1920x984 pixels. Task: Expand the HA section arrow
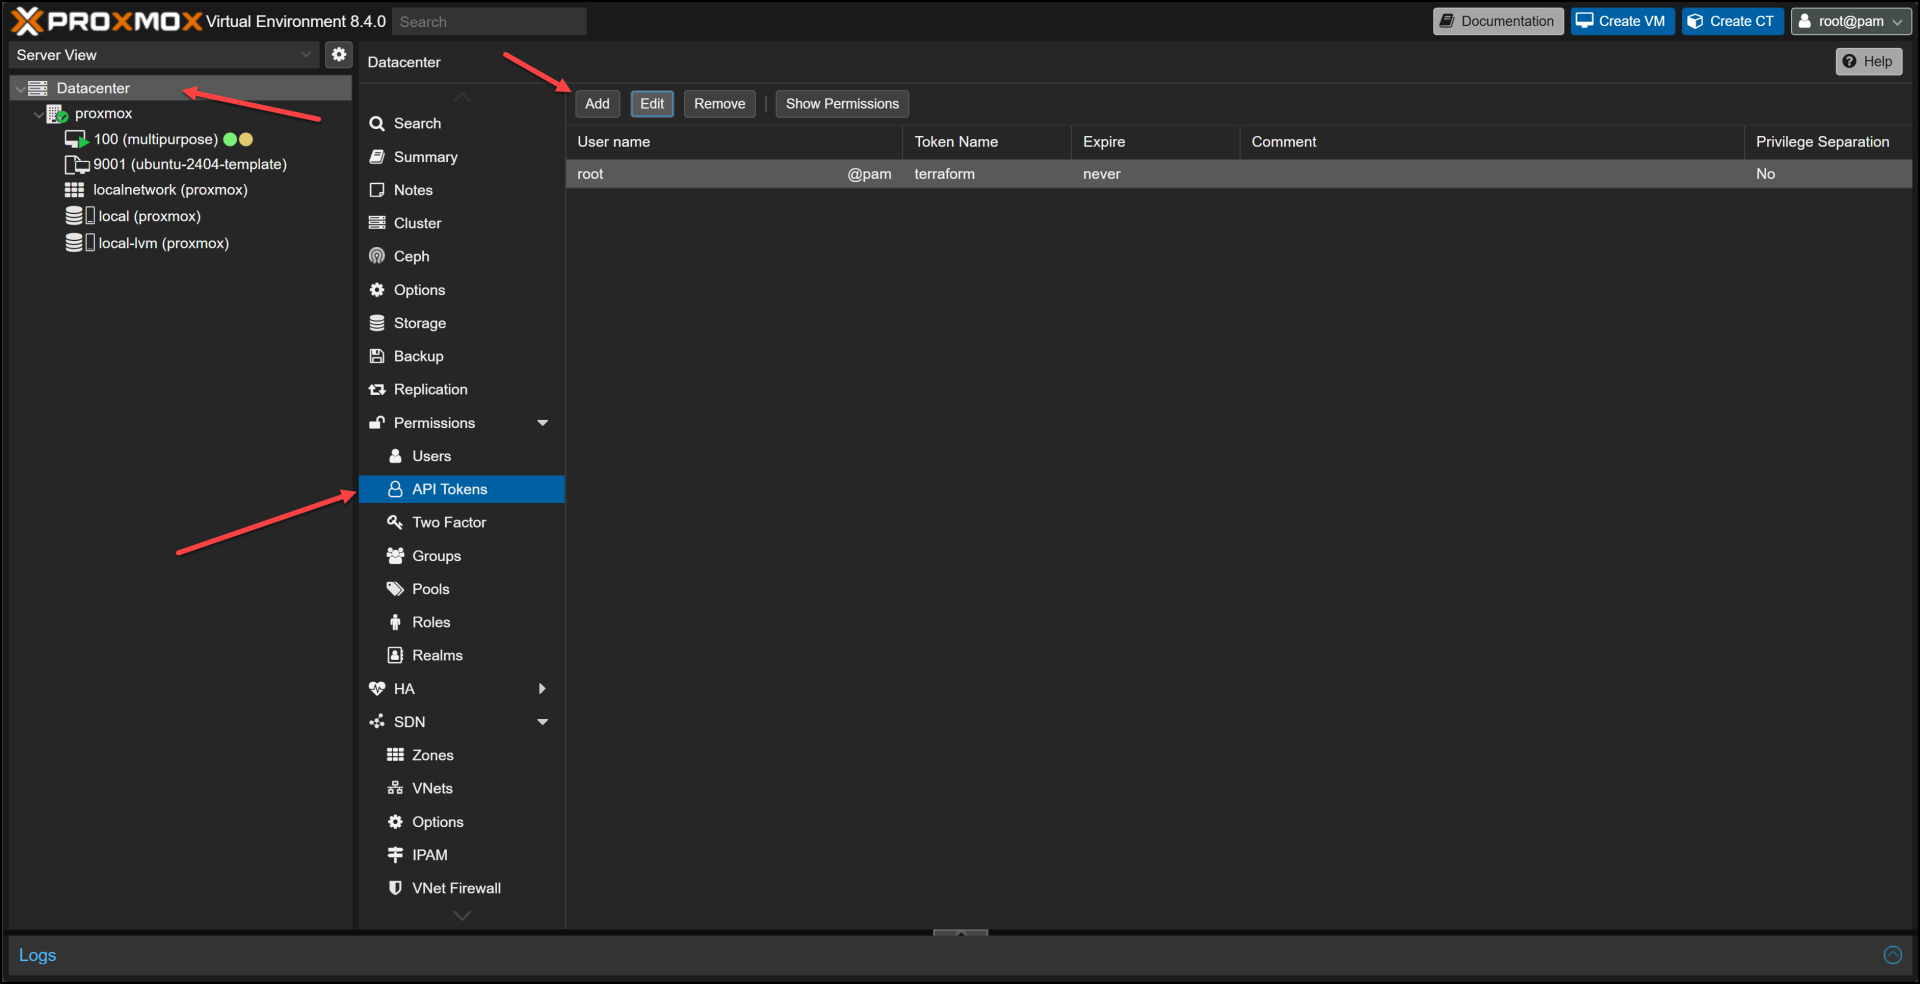pyautogui.click(x=543, y=688)
